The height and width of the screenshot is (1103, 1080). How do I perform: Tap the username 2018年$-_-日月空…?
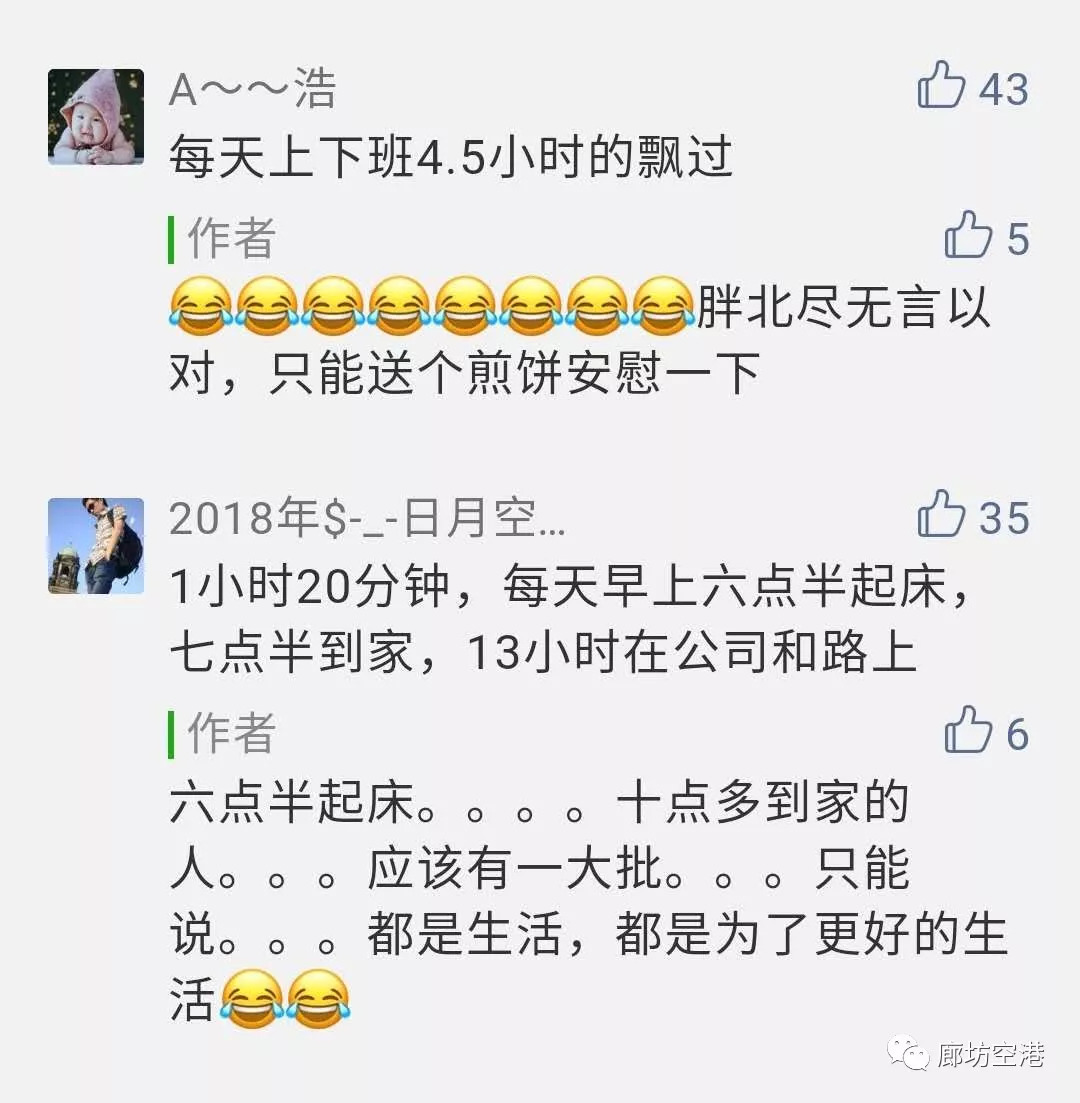(367, 518)
